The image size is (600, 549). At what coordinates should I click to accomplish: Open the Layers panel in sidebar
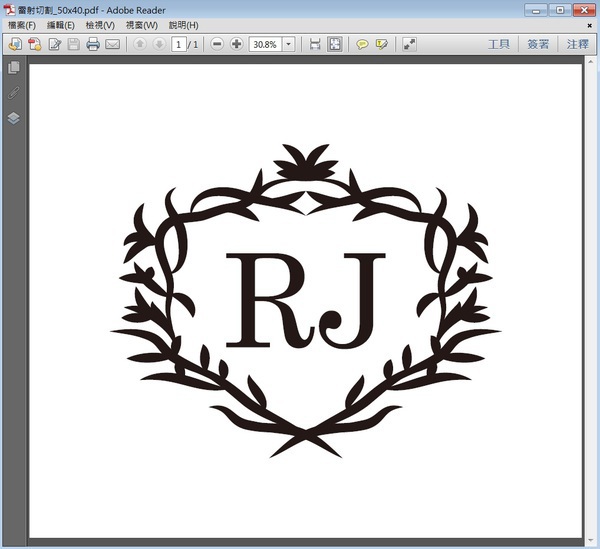(13, 117)
